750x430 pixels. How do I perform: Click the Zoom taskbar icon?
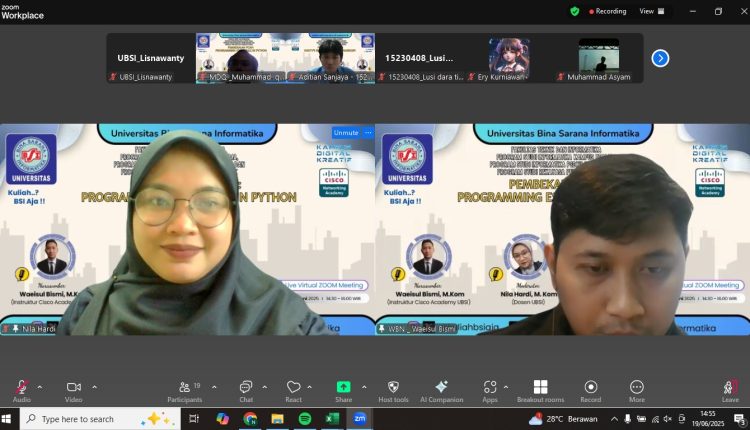360,419
